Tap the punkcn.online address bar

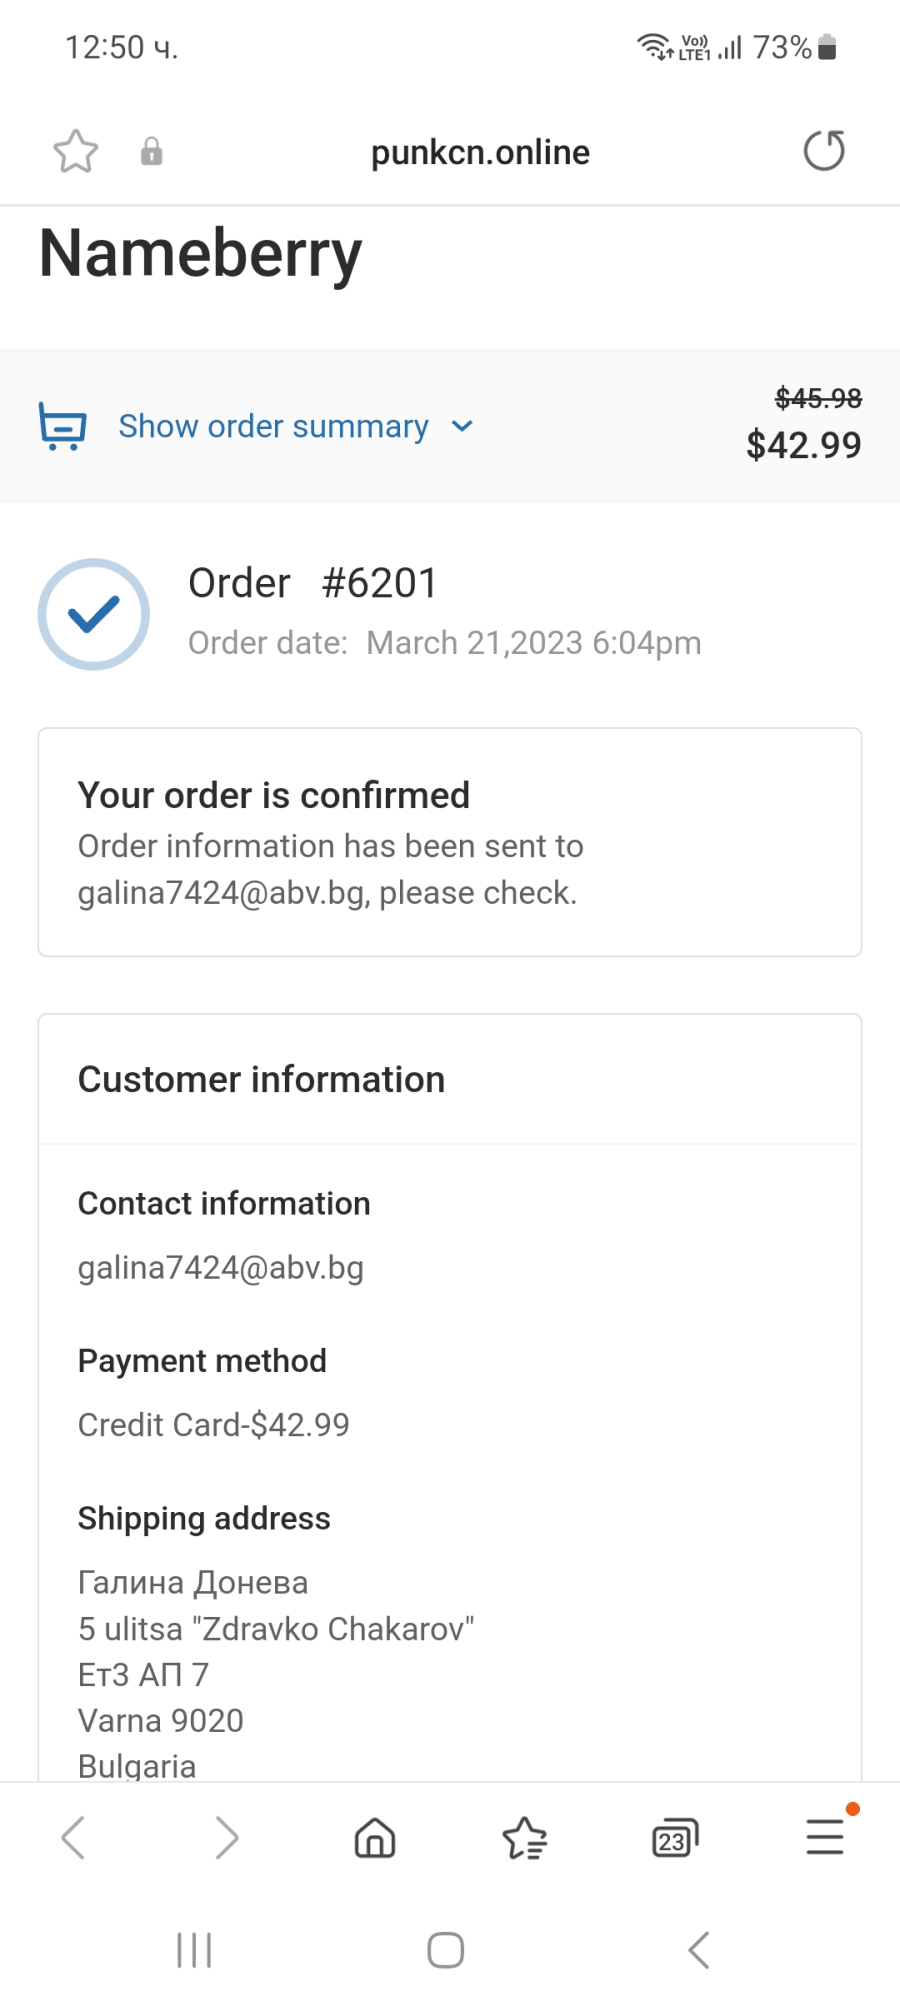click(x=480, y=152)
